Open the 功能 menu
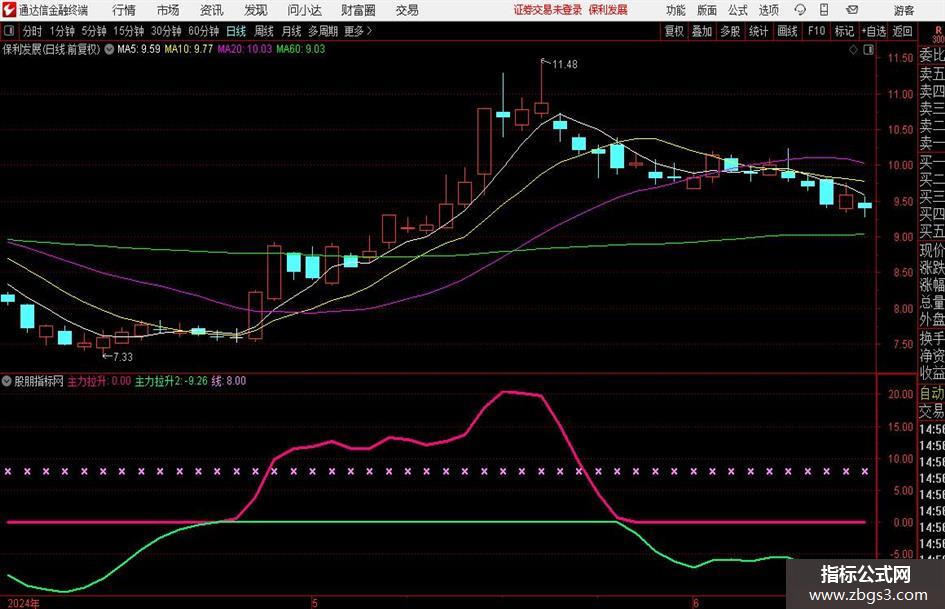Viewport: 945px width, 609px height. (676, 10)
